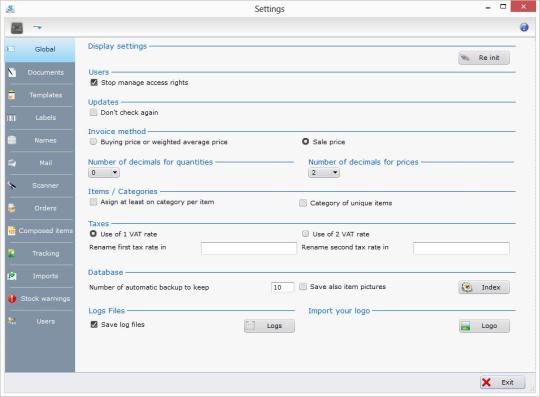Click the Names sidebar icon
The width and height of the screenshot is (540, 397).
(x=12, y=140)
